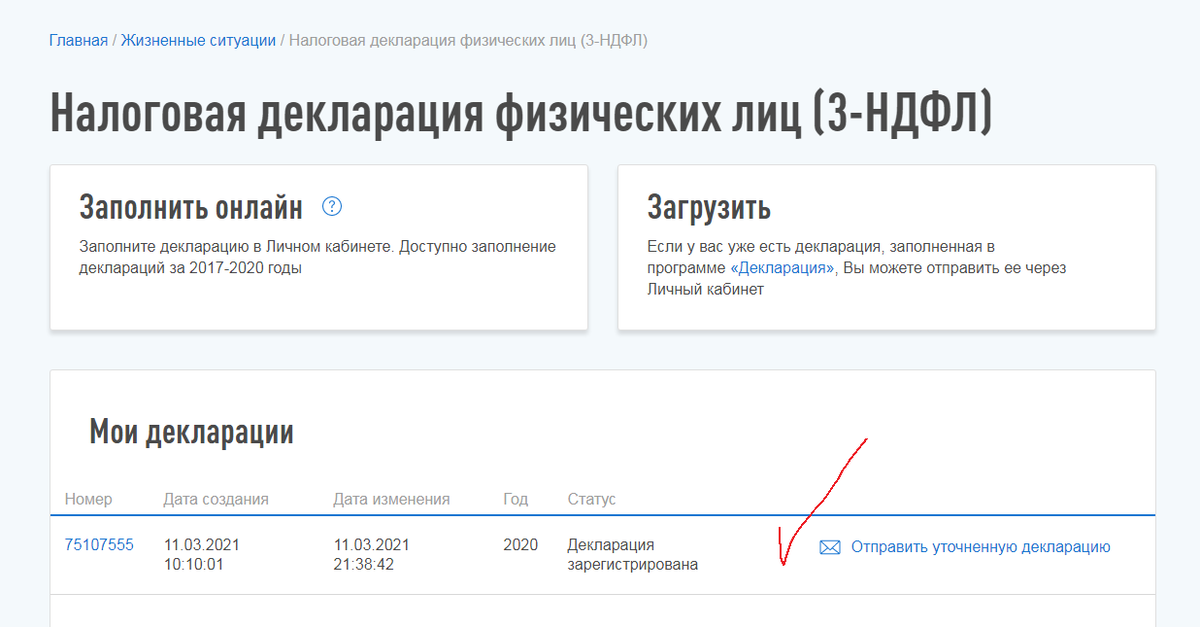Click the Отправить уточненную декларацию link
The width and height of the screenshot is (1200, 627).
pyautogui.click(x=979, y=547)
